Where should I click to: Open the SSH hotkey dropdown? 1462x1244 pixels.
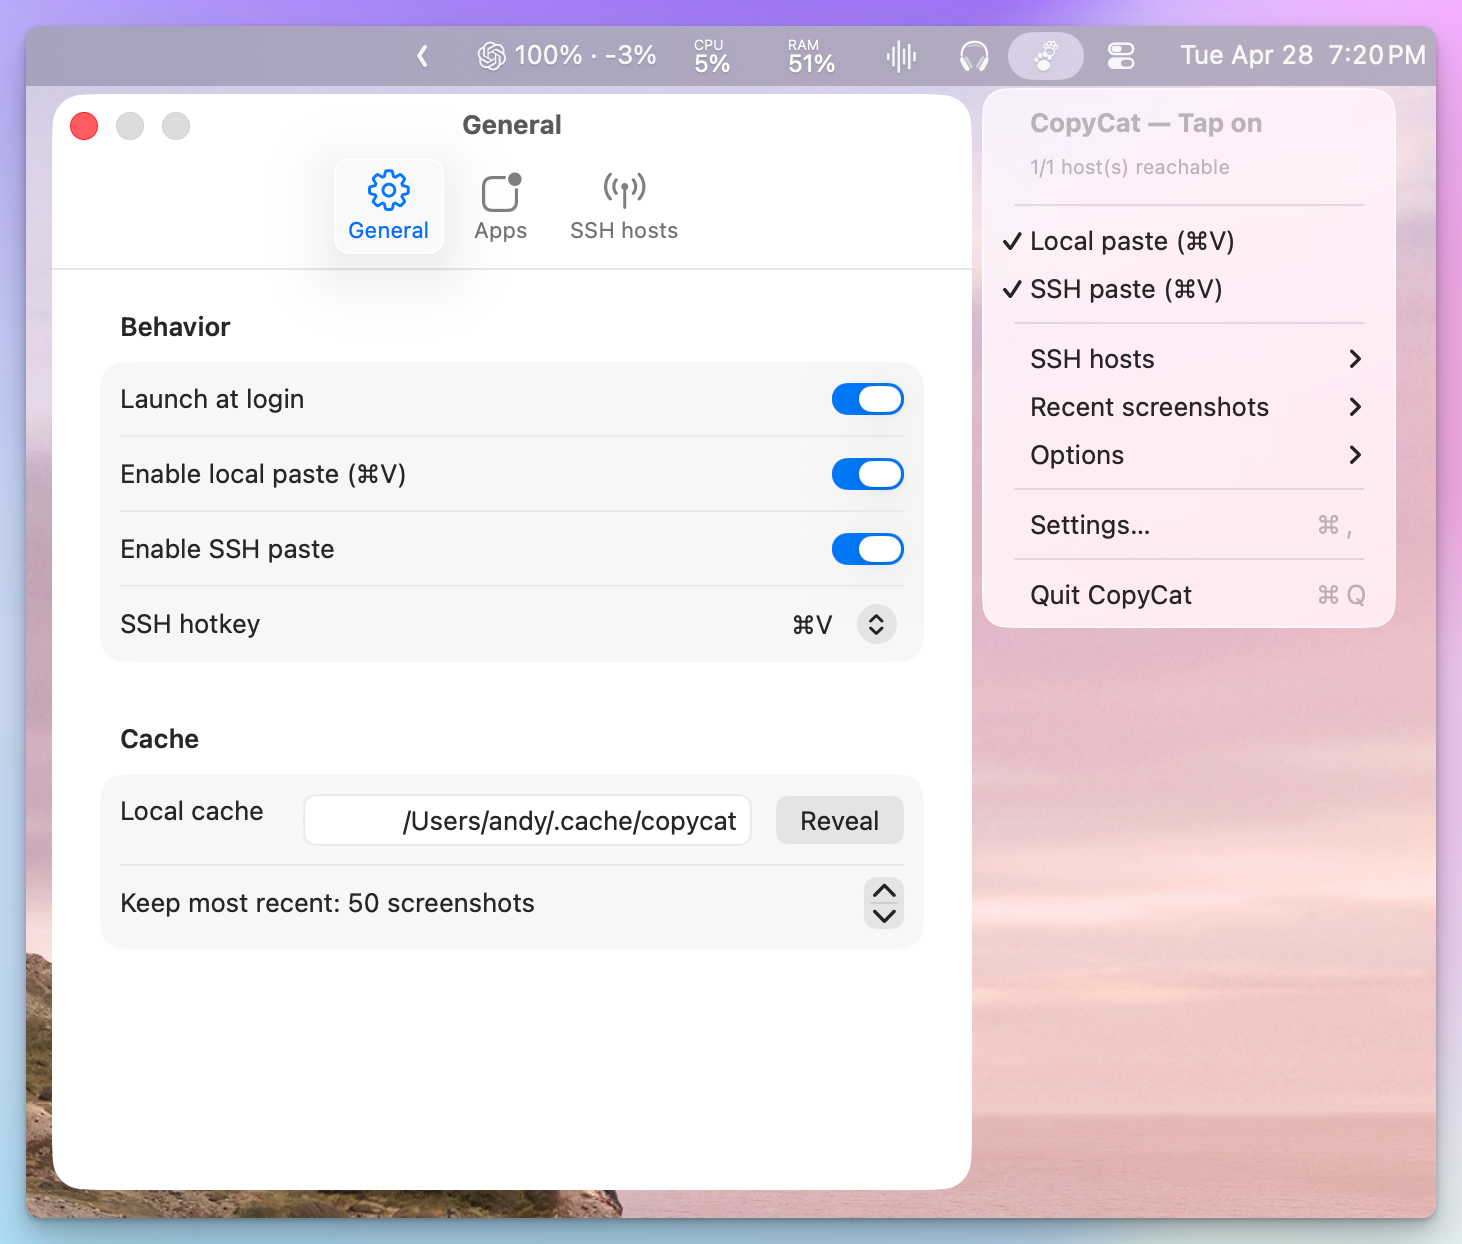click(876, 624)
